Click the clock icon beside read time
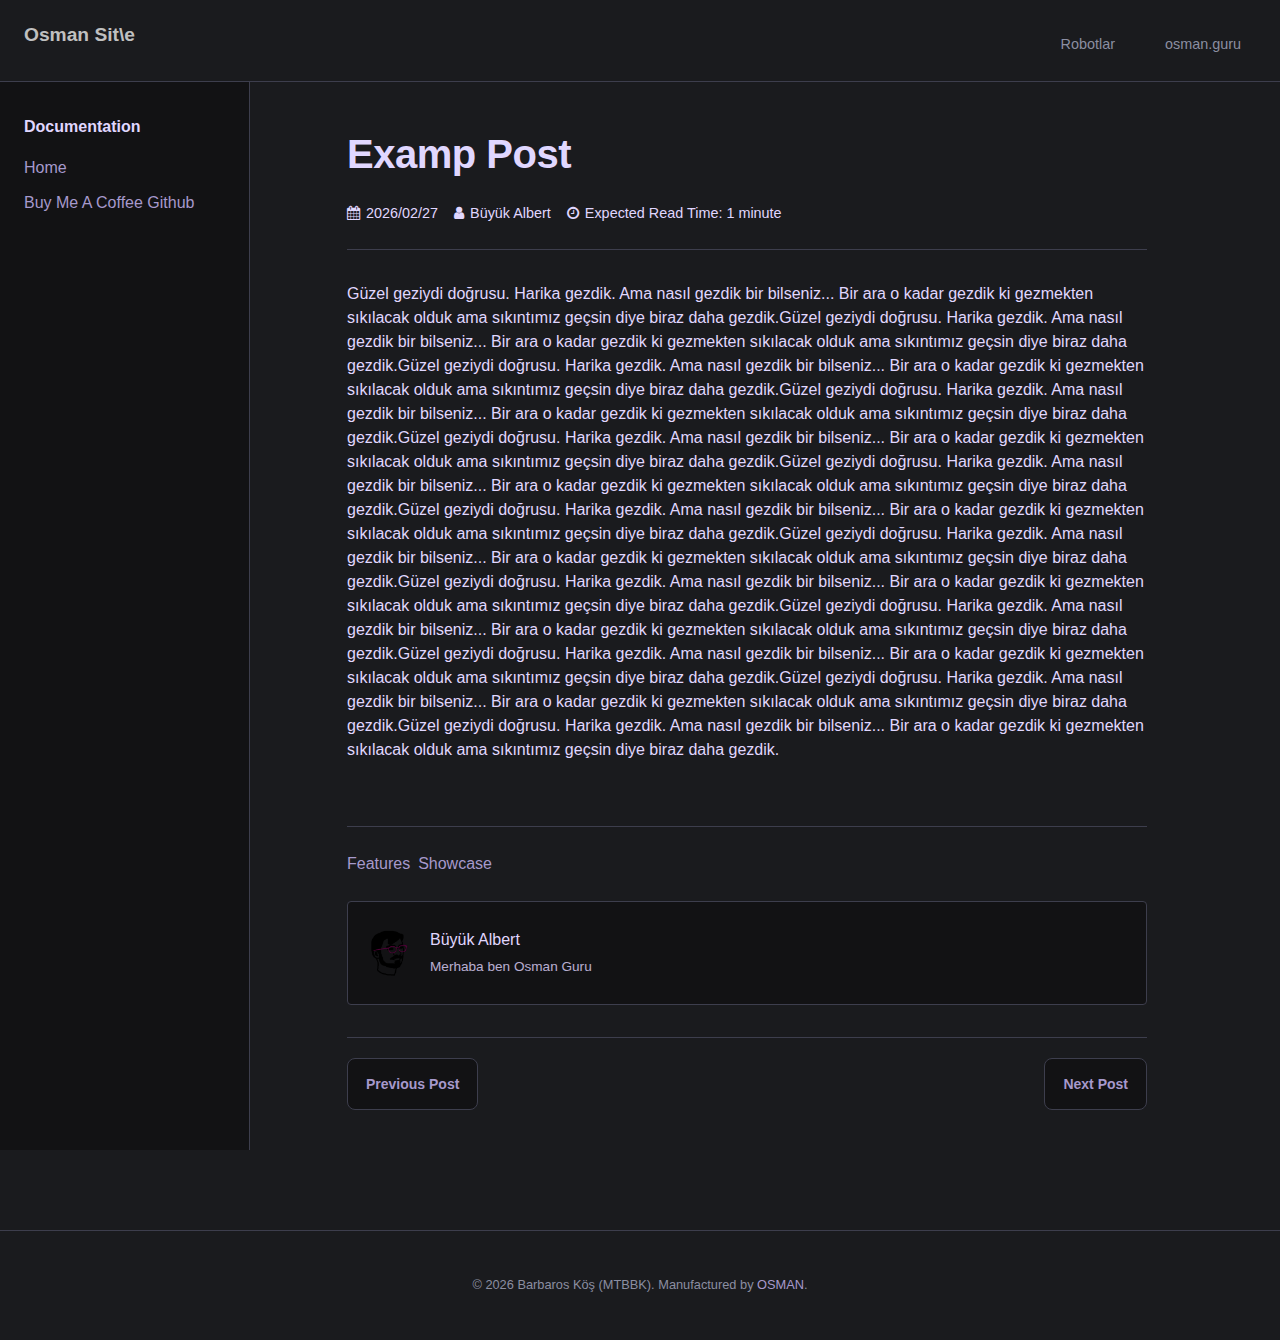 coord(573,213)
